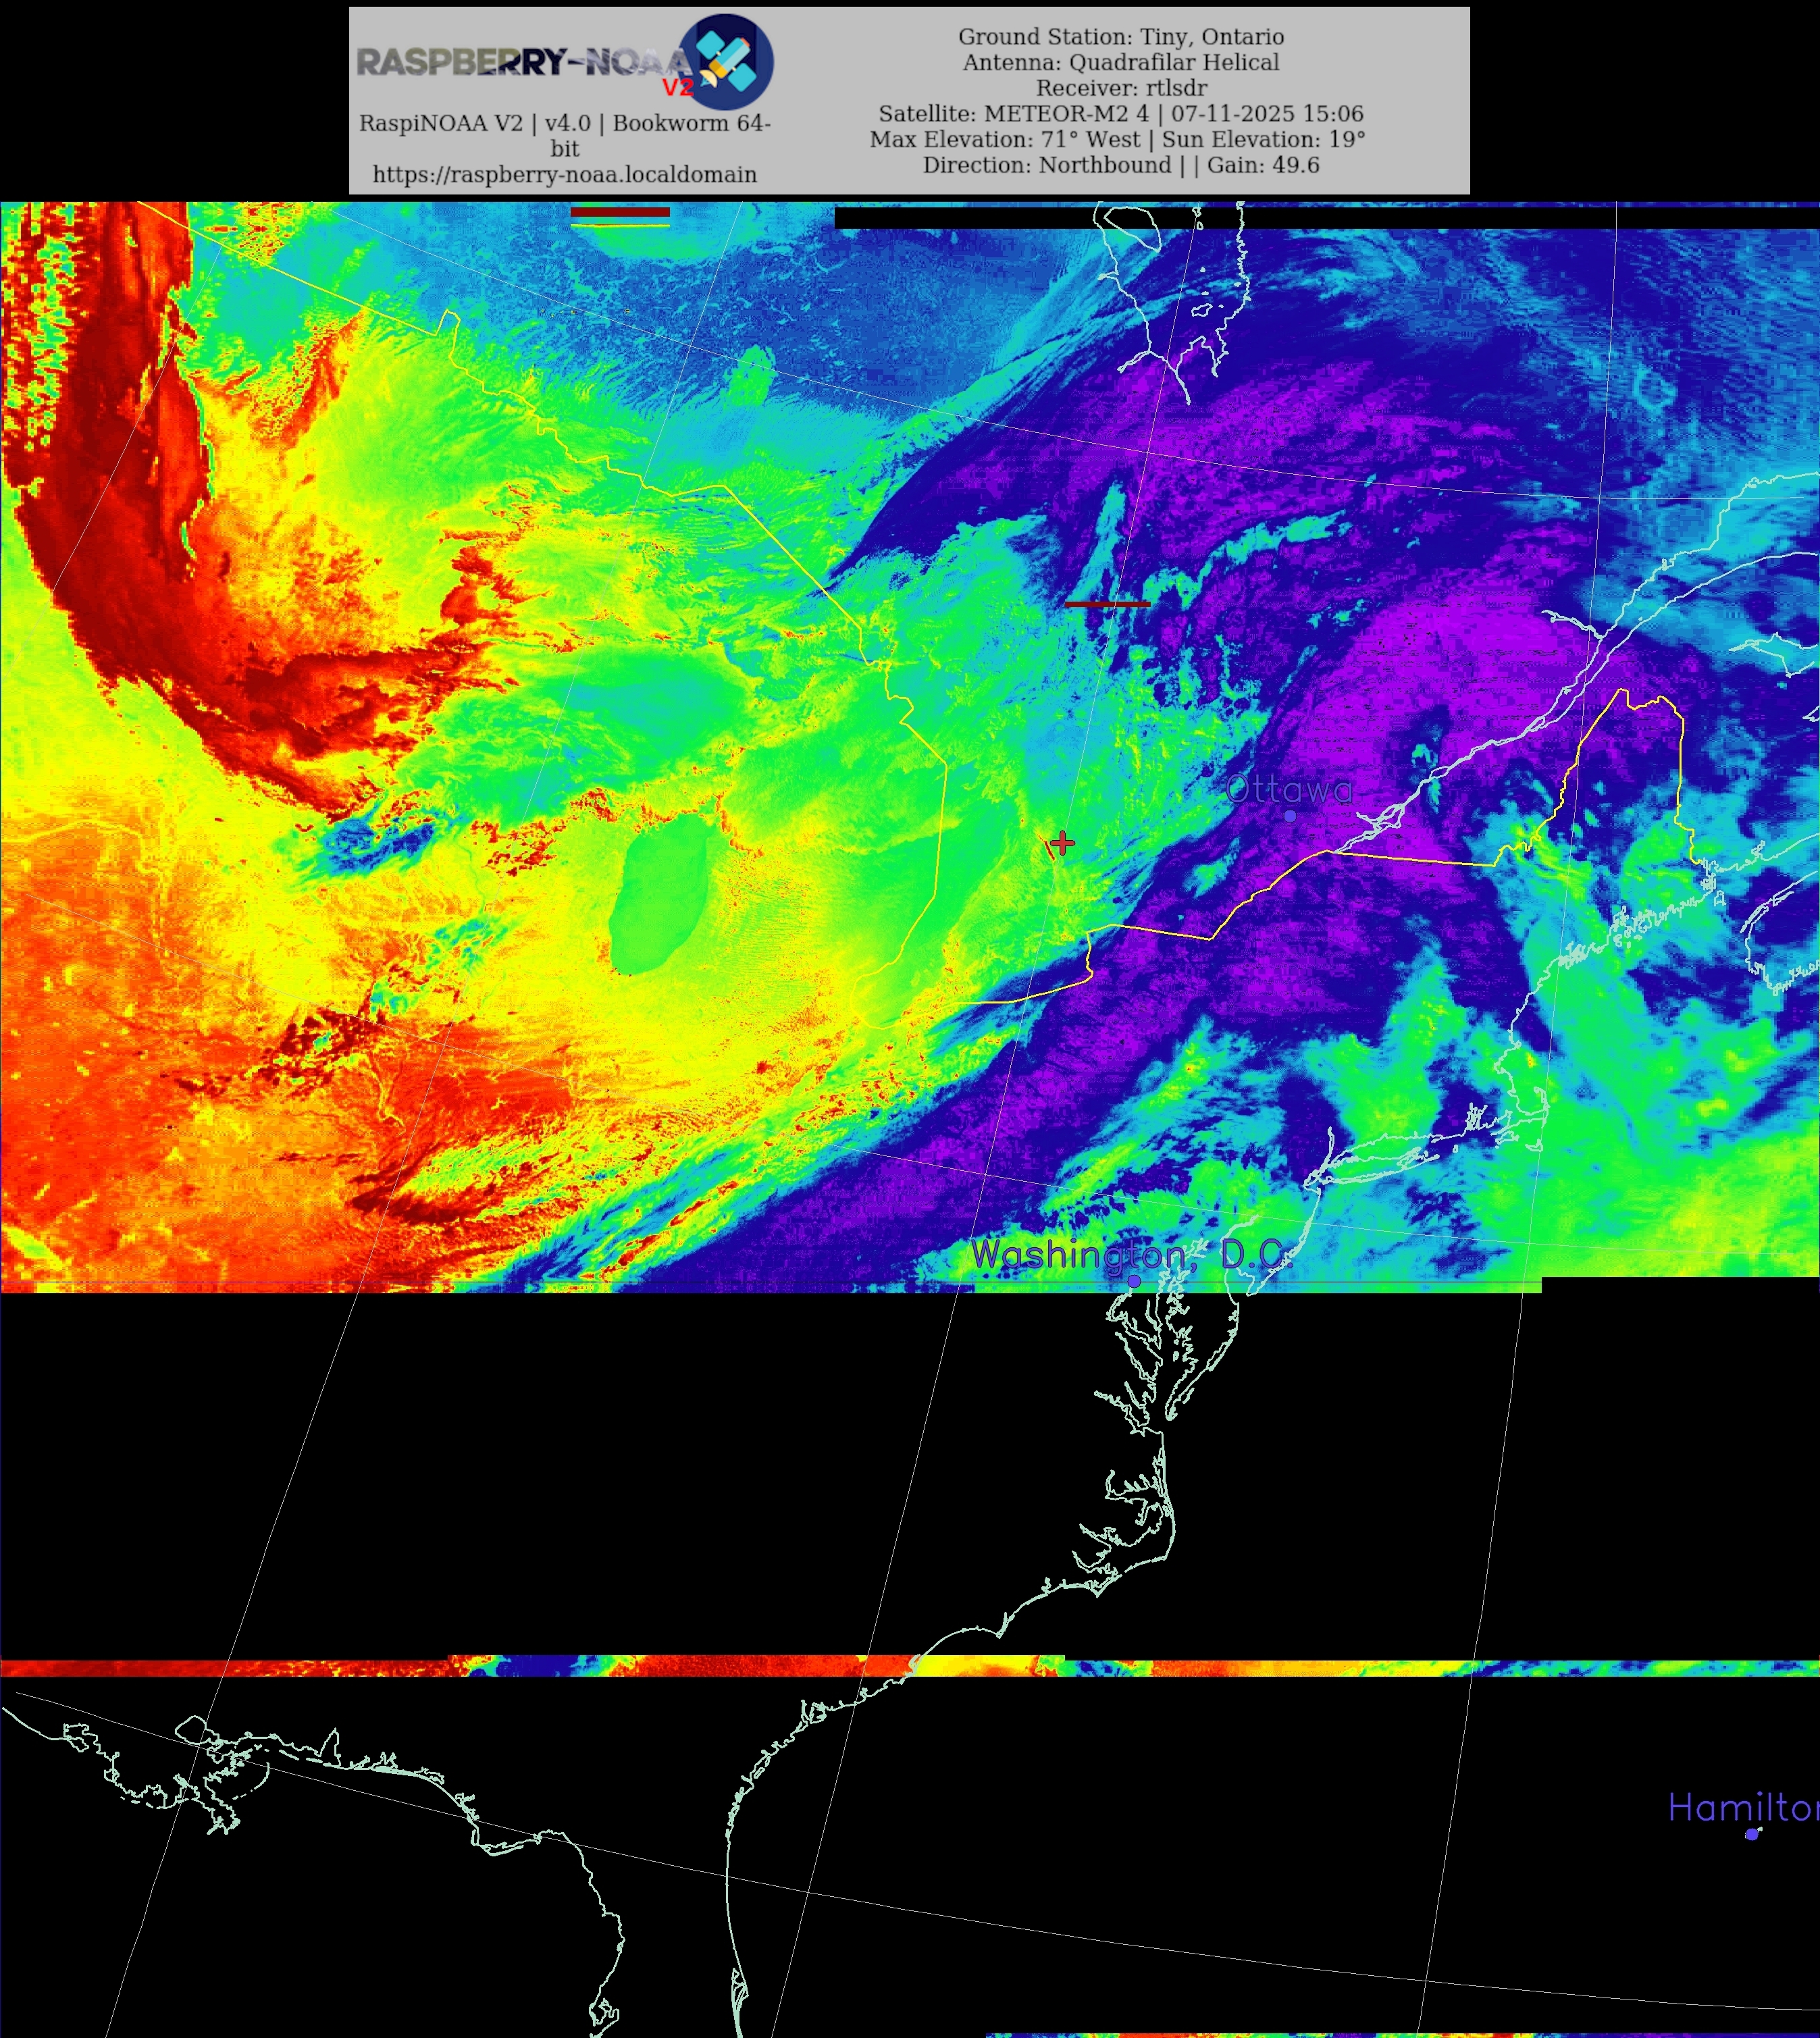Image resolution: width=1820 pixels, height=2038 pixels.
Task: Click the dark red bar at image top
Action: point(620,212)
